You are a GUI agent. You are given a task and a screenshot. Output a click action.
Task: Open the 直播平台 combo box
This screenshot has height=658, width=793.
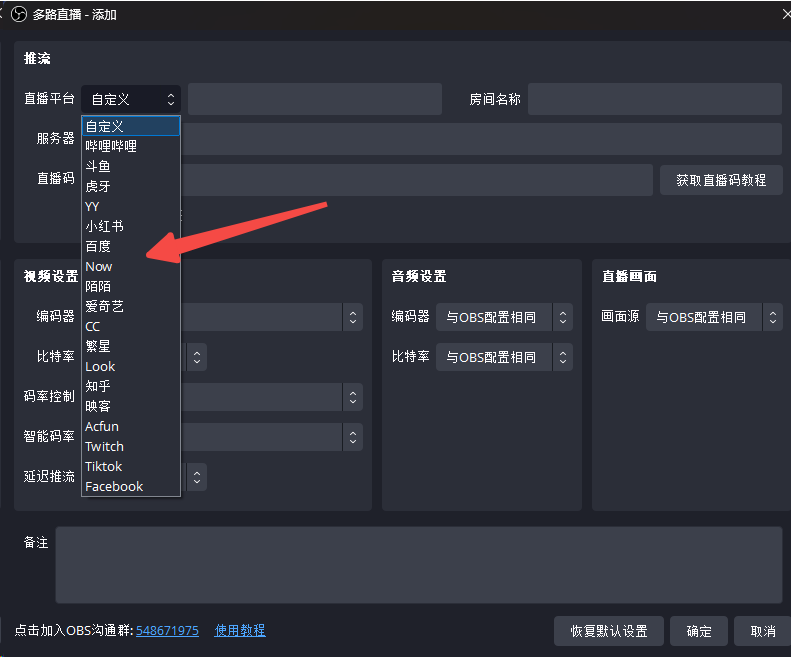click(131, 99)
